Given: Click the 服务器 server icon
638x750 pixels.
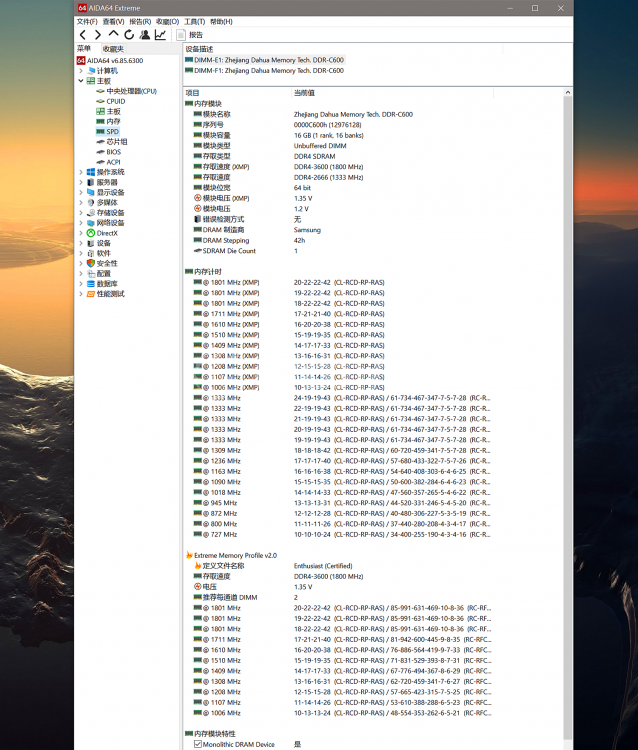Looking at the screenshot, I should coord(91,182).
